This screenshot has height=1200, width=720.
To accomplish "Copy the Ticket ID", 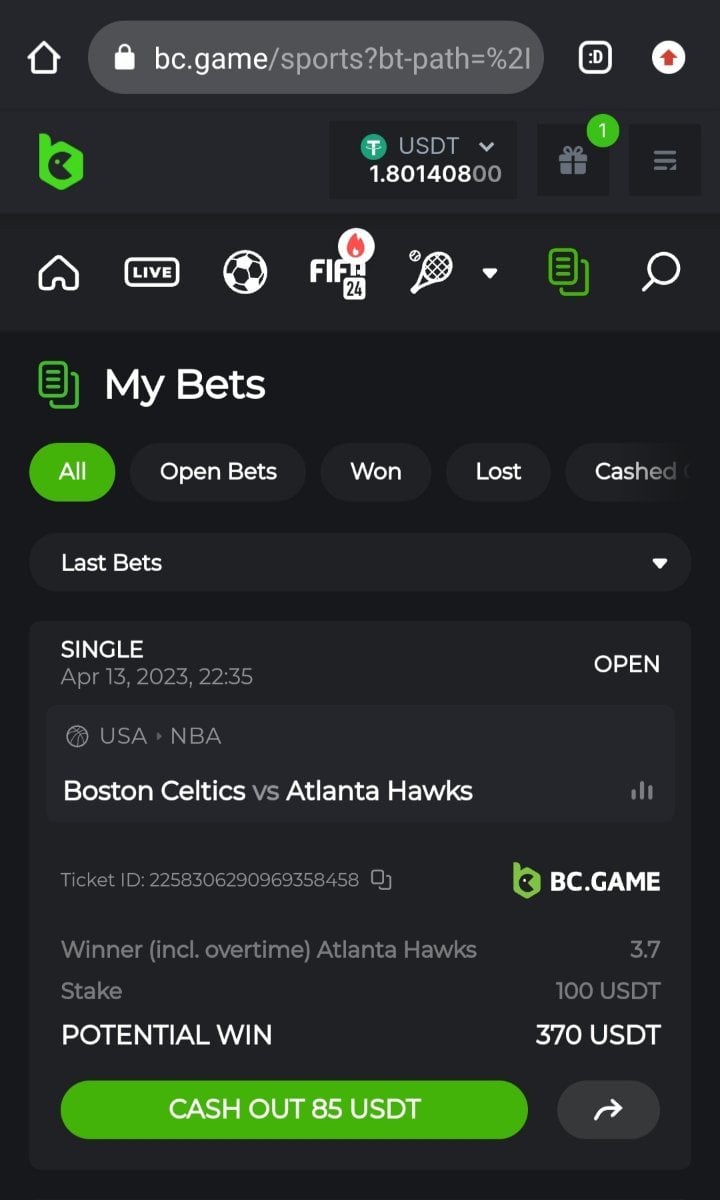I will (x=381, y=880).
